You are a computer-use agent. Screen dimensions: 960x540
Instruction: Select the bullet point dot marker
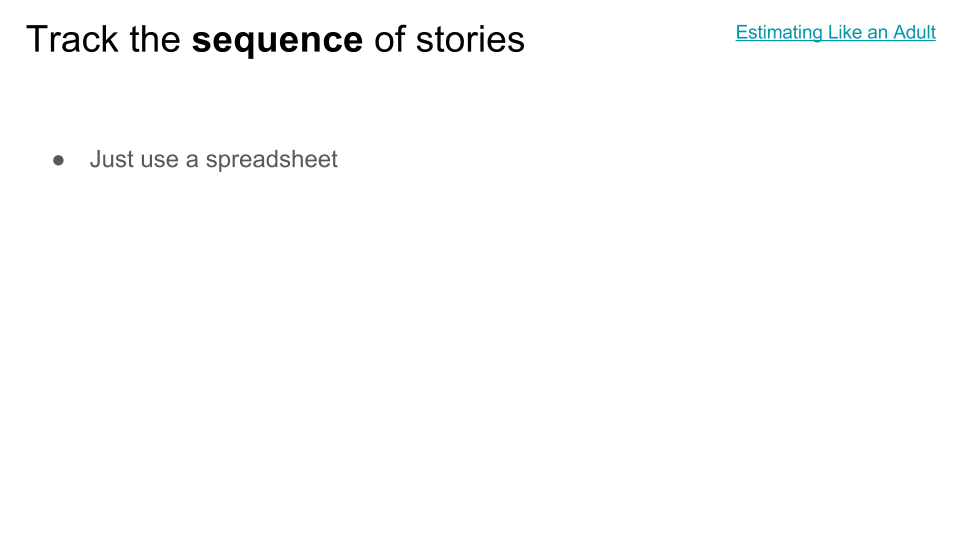(58, 160)
